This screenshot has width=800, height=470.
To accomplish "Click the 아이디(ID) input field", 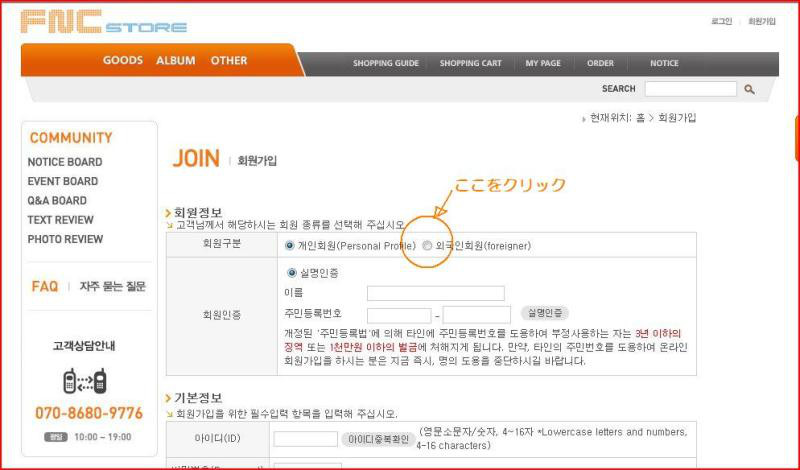I will pyautogui.click(x=305, y=439).
